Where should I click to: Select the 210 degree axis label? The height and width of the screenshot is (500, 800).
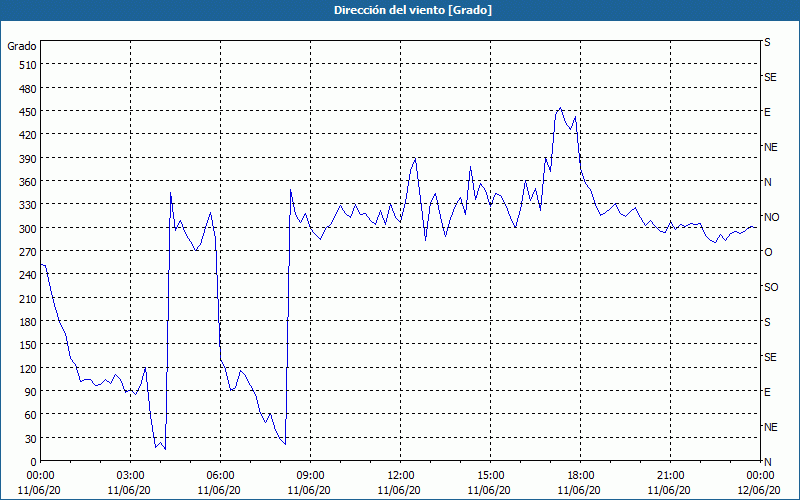(28, 298)
